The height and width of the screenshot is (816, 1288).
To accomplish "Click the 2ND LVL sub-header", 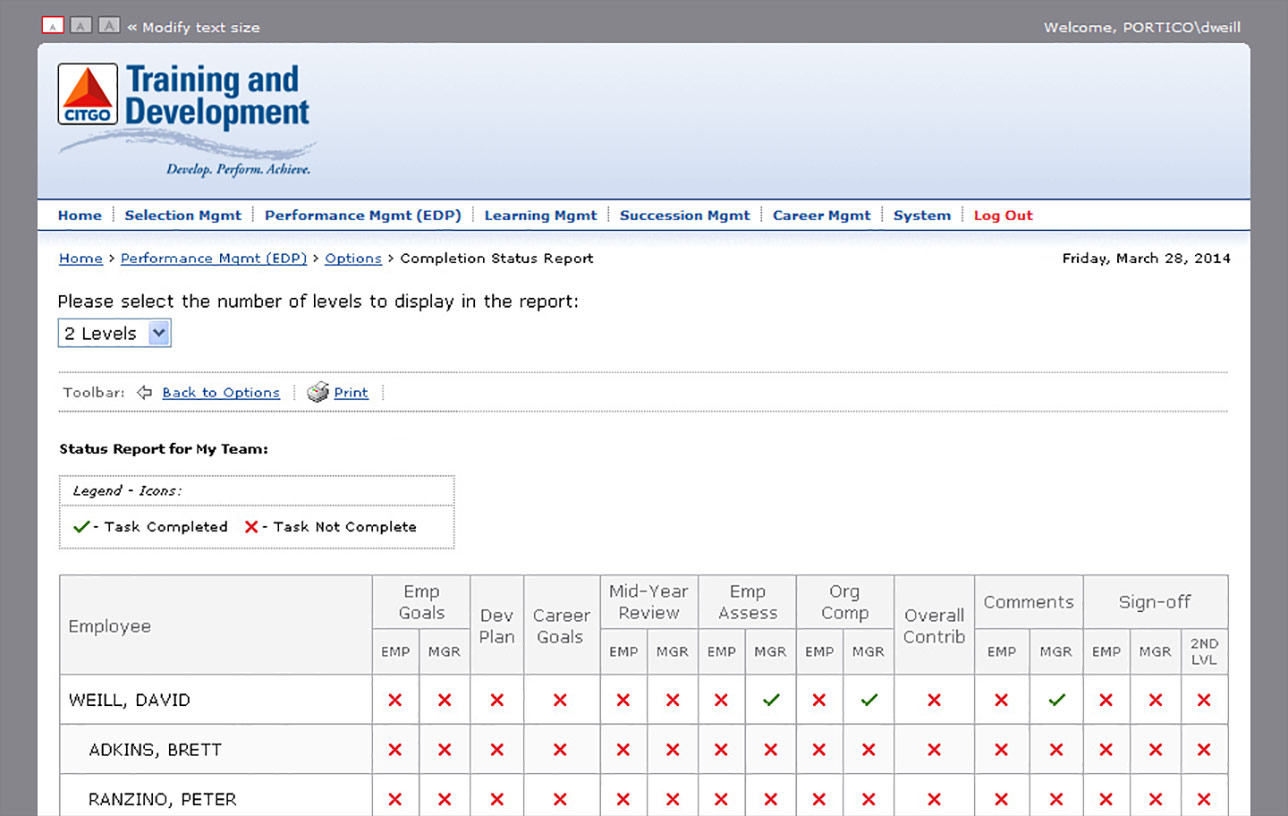I will click(1204, 651).
